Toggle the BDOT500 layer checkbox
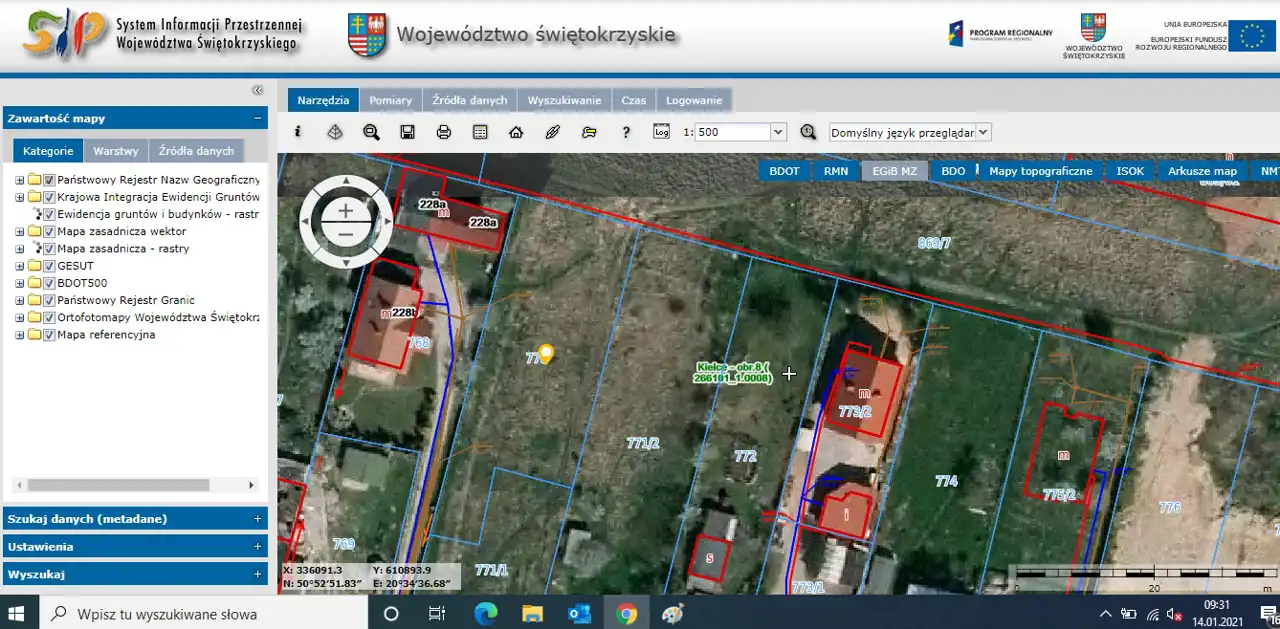The image size is (1280, 629). (x=49, y=283)
